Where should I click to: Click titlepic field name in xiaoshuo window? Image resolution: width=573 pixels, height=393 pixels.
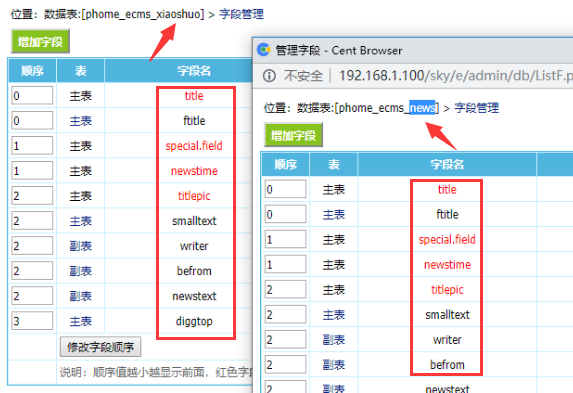click(x=194, y=196)
